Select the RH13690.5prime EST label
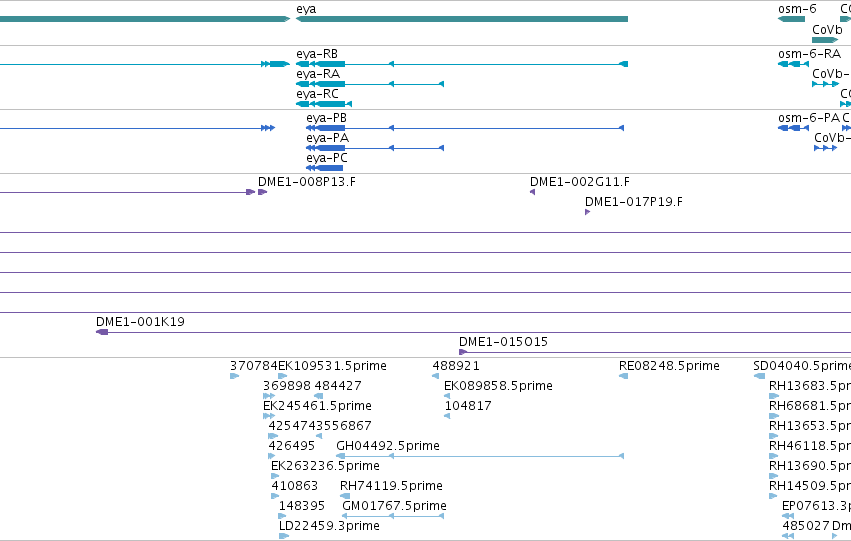 pyautogui.click(x=810, y=466)
